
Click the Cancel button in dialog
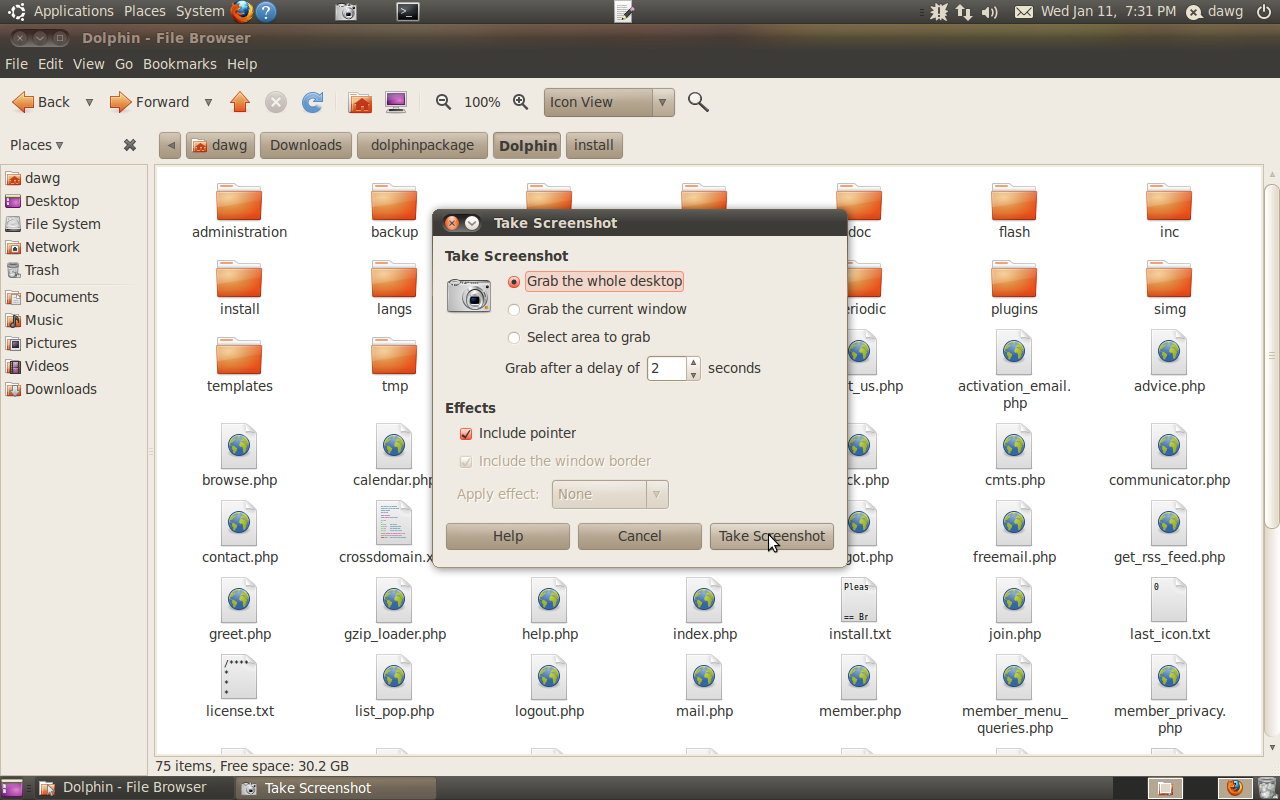639,536
